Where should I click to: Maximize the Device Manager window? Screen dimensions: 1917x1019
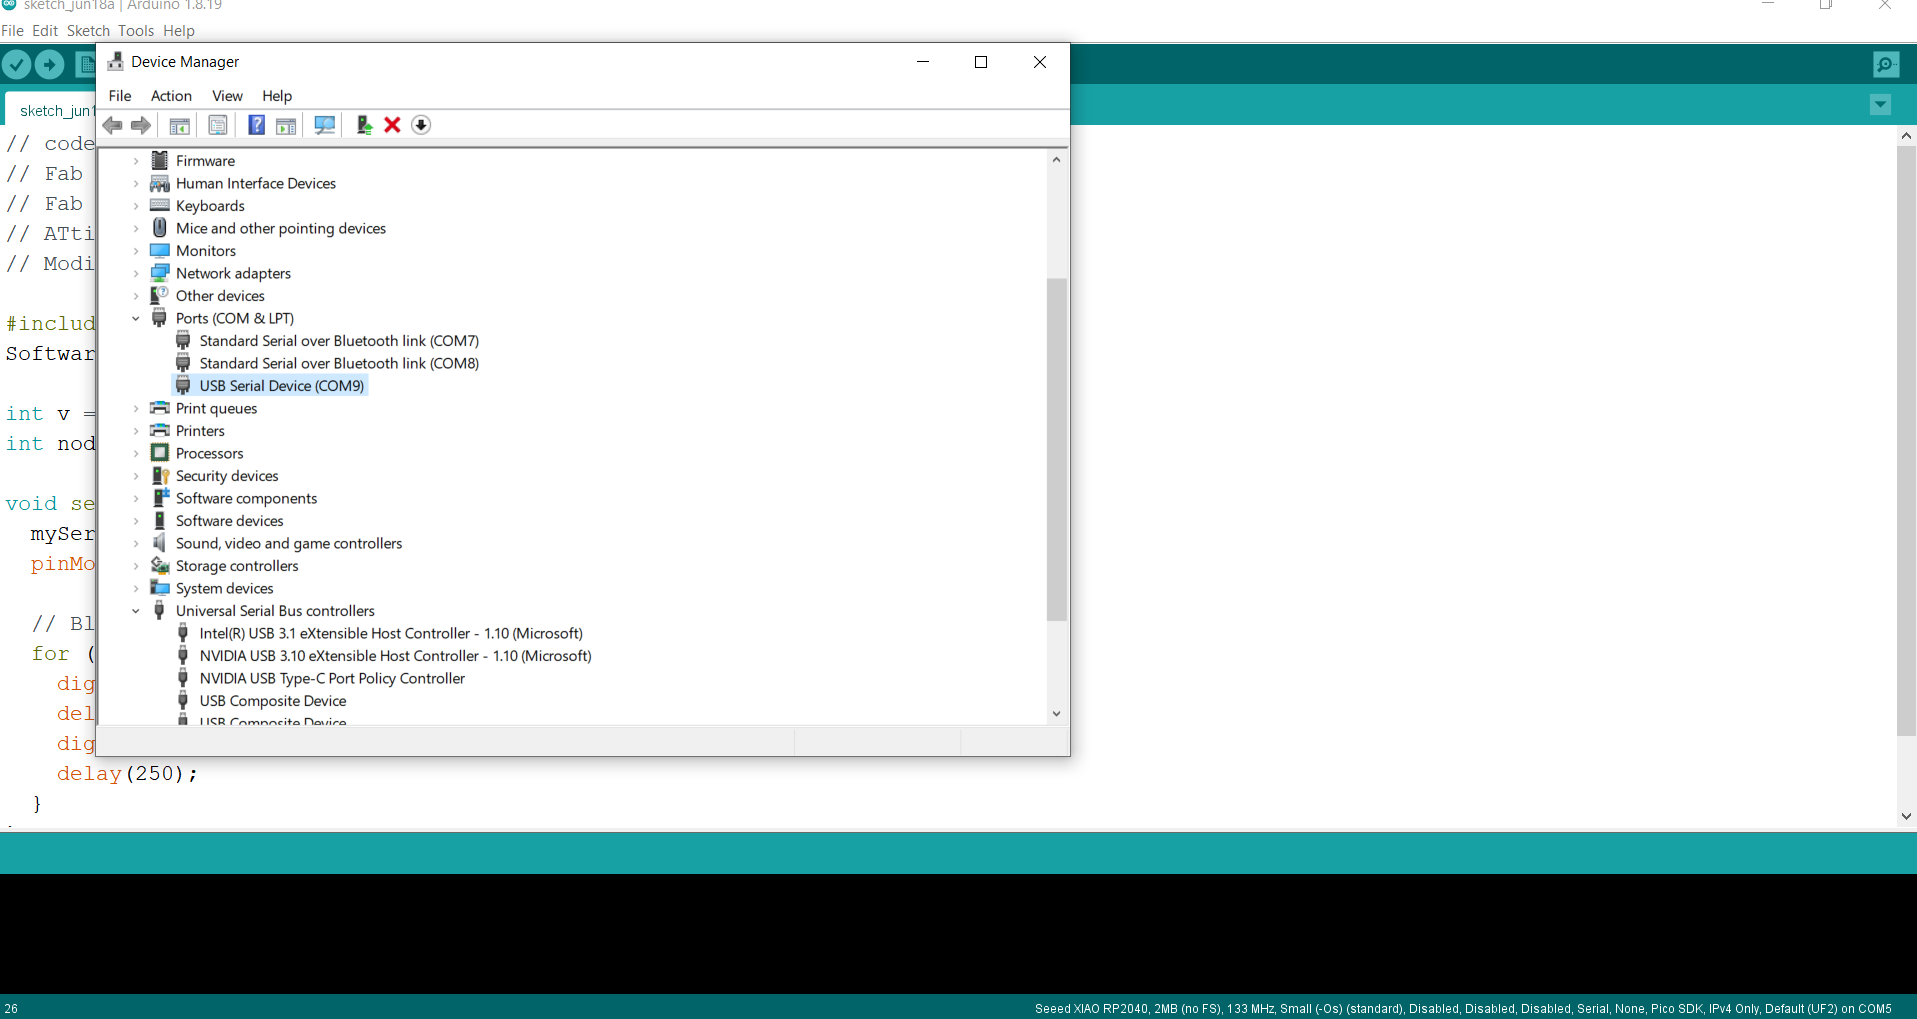[x=981, y=62]
